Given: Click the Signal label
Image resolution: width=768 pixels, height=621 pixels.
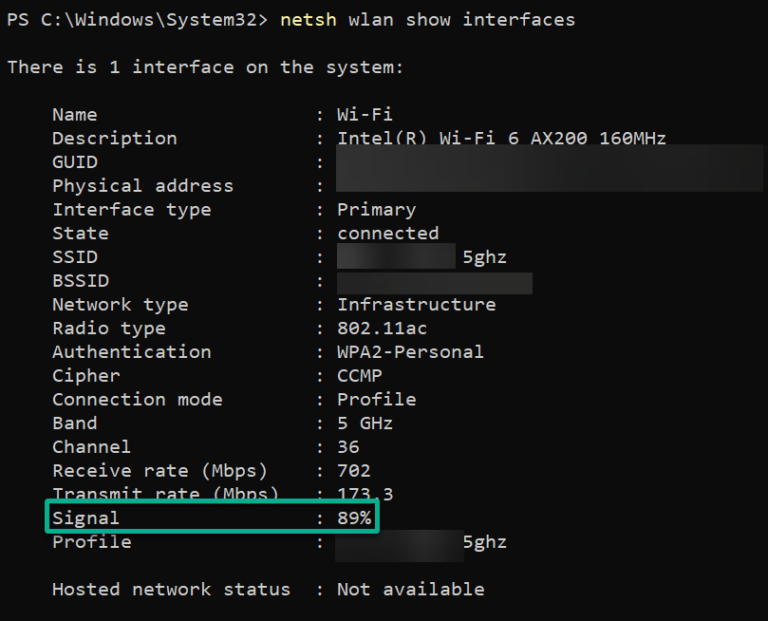Looking at the screenshot, I should click(x=86, y=518).
